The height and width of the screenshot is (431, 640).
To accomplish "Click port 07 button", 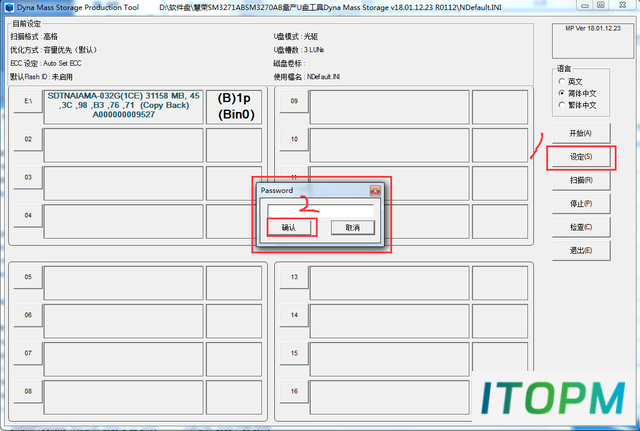I will point(28,353).
